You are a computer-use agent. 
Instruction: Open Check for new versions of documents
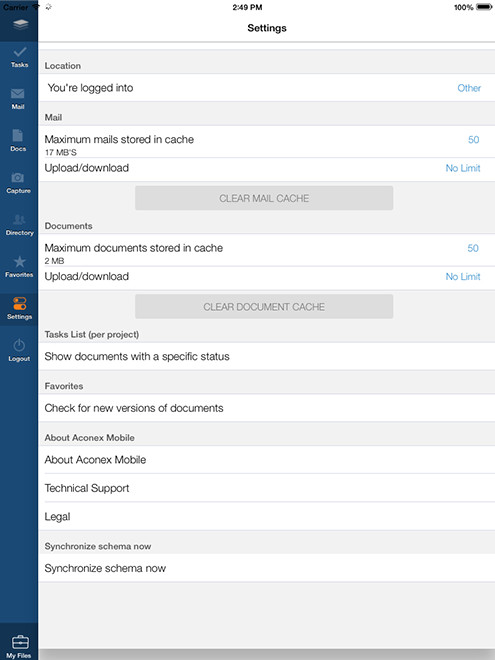pyautogui.click(x=266, y=408)
